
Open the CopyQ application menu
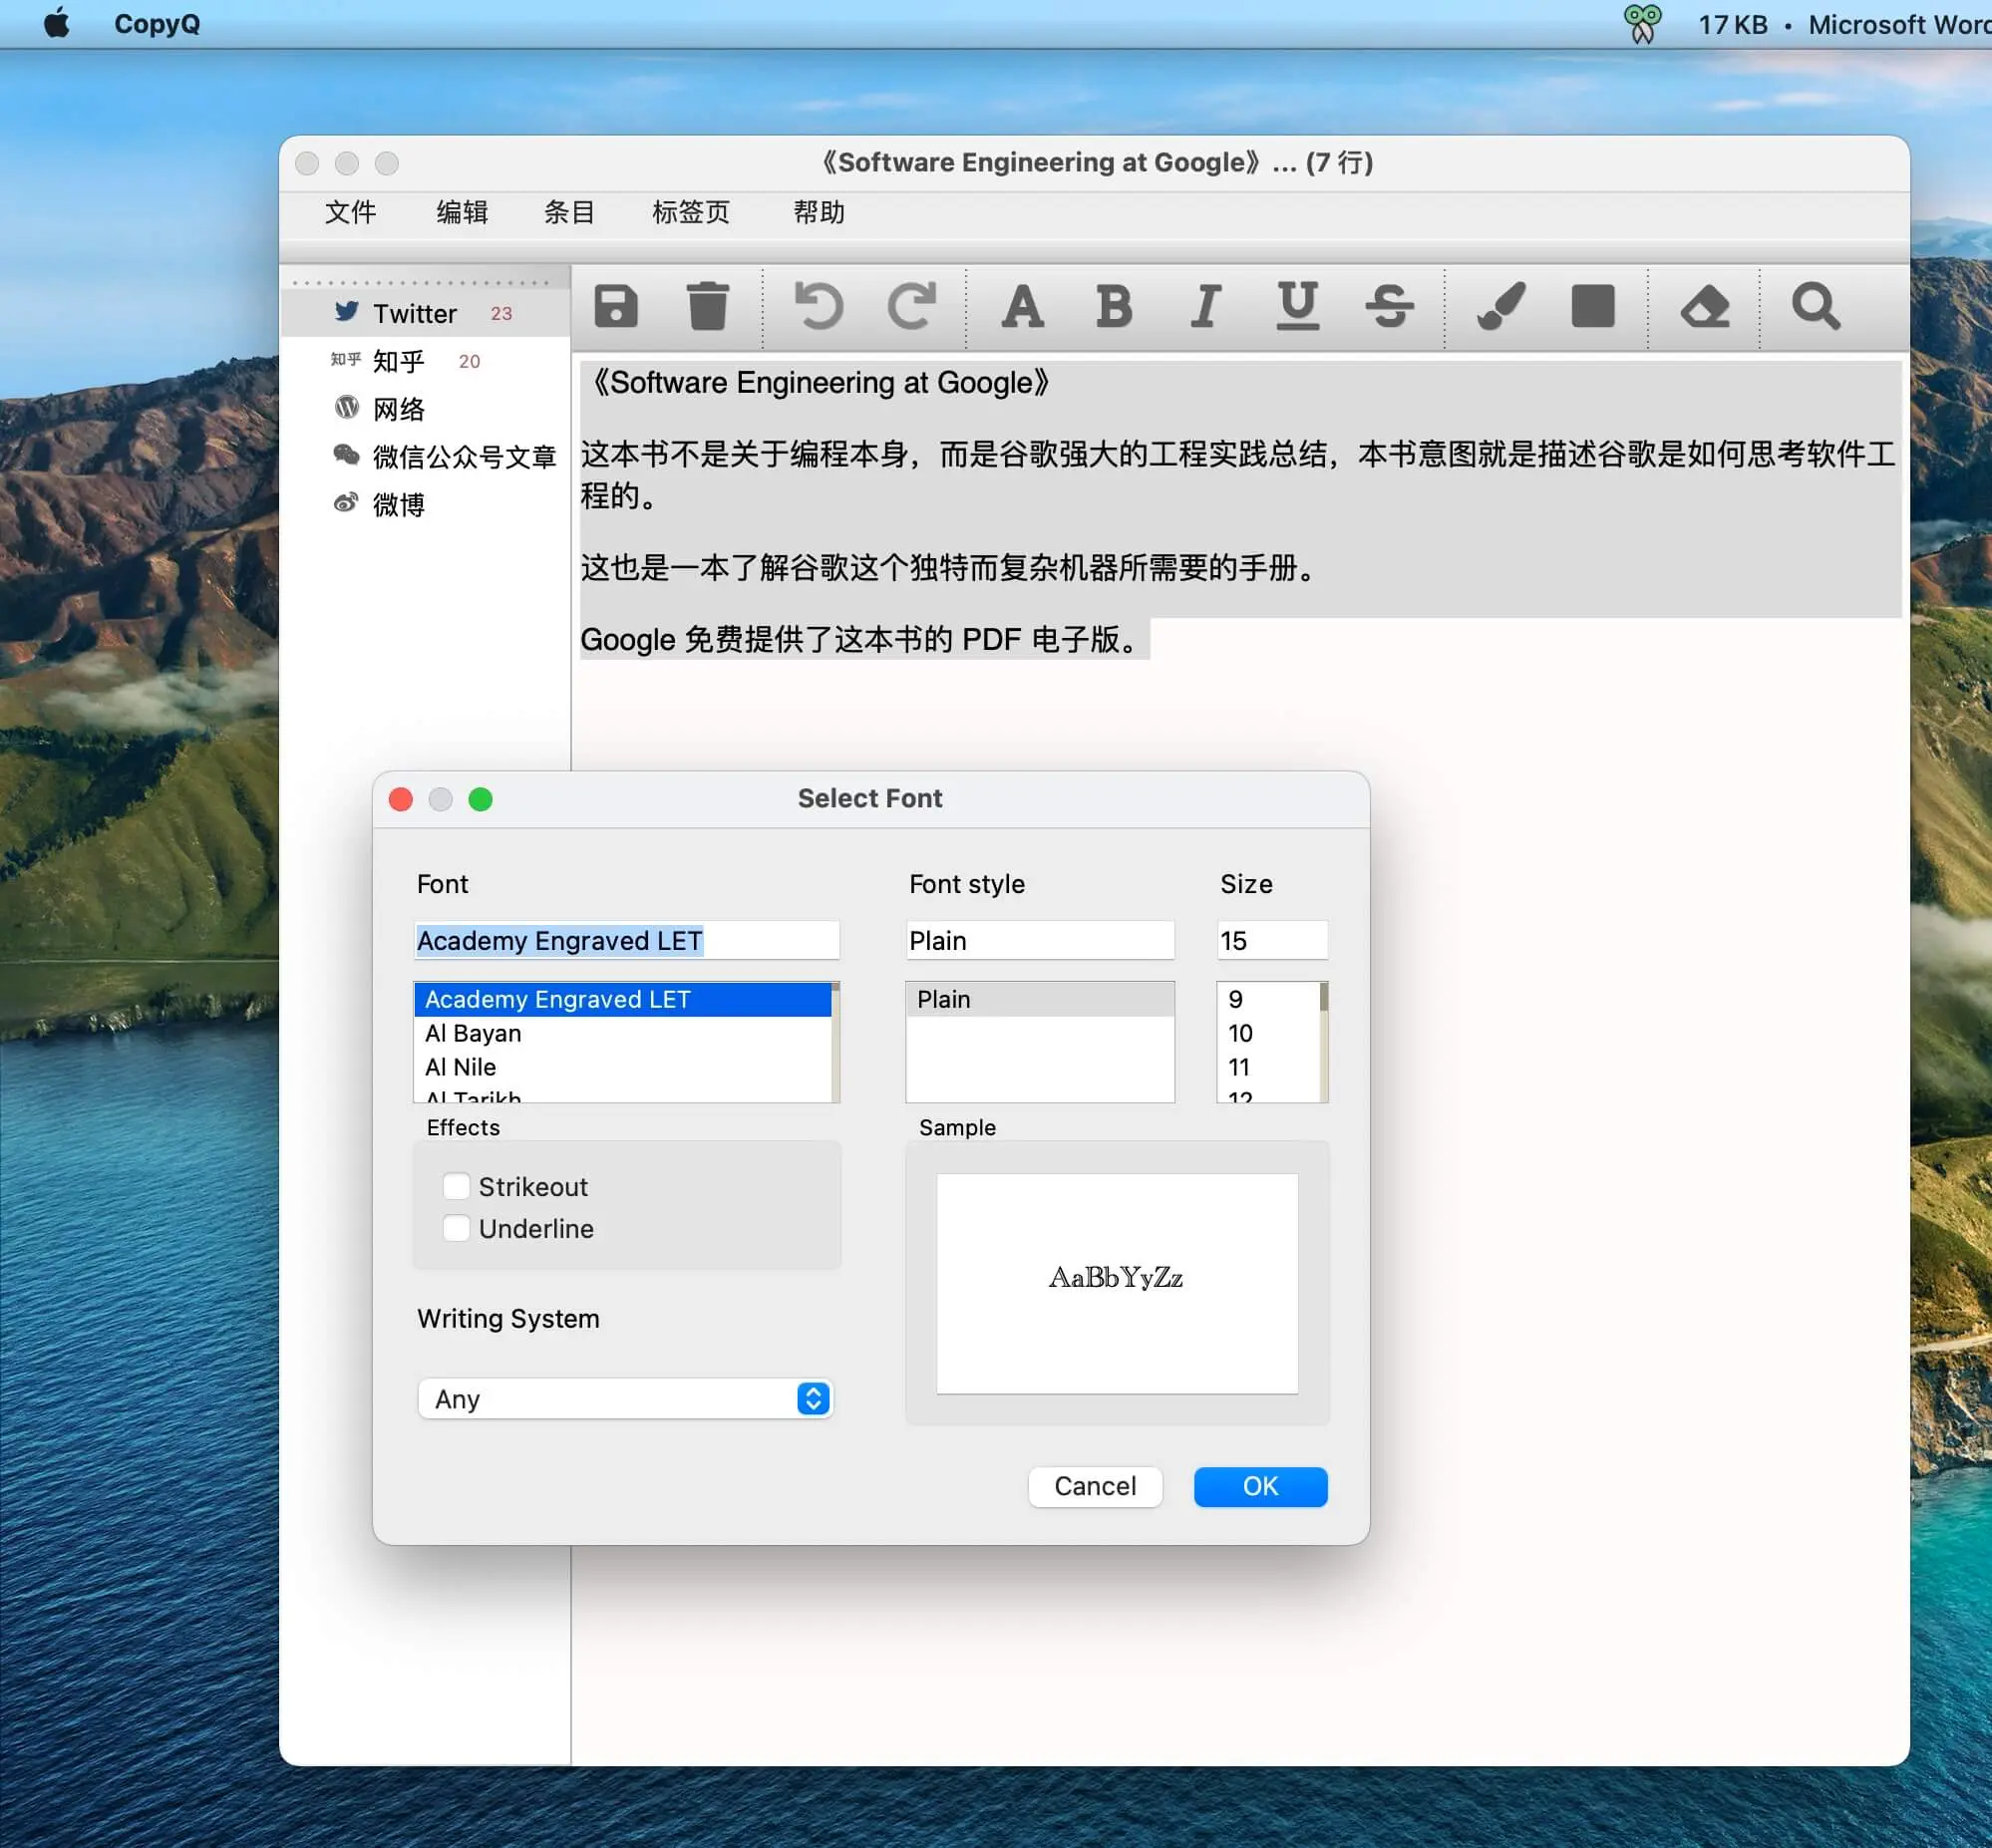point(157,23)
